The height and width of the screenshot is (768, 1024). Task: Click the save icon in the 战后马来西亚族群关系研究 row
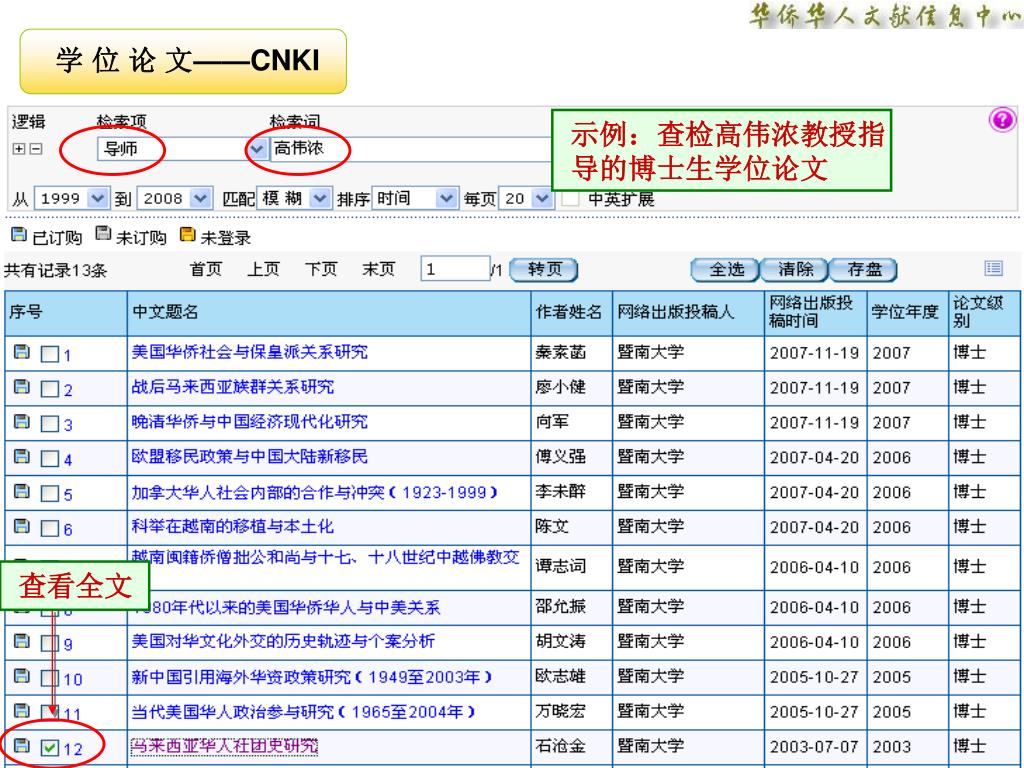22,387
